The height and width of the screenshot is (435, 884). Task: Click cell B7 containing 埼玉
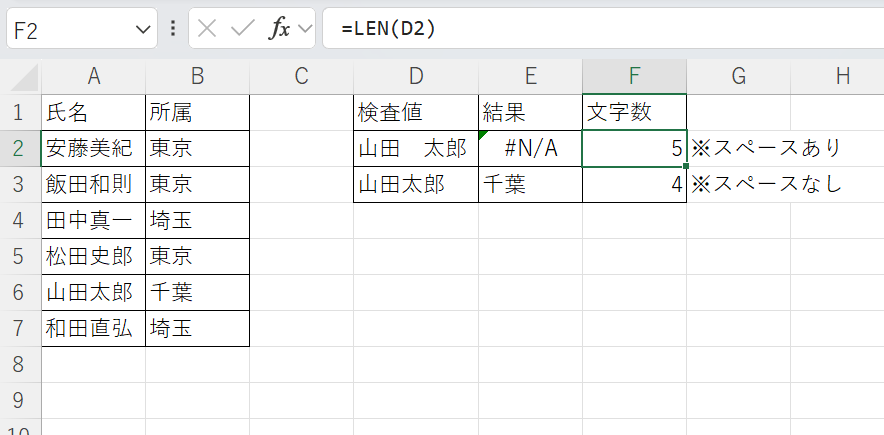(x=197, y=329)
